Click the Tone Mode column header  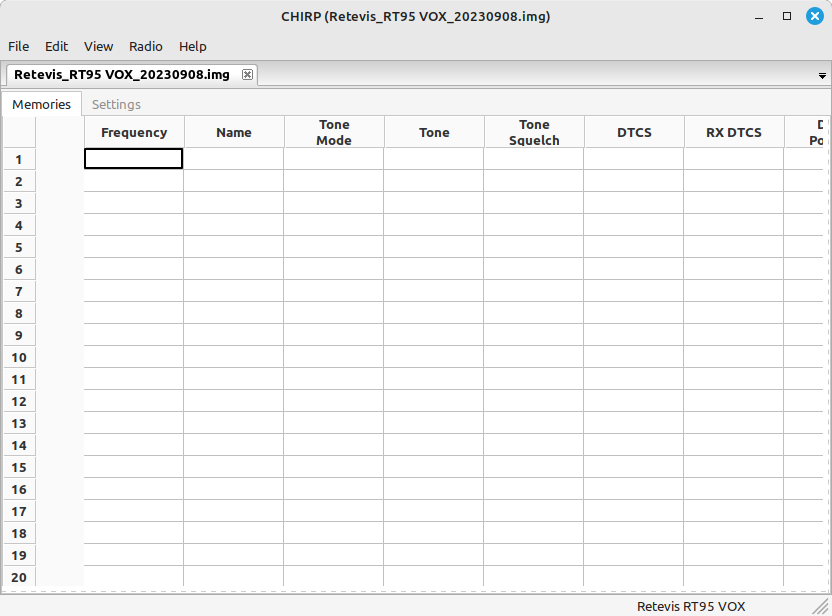point(334,132)
